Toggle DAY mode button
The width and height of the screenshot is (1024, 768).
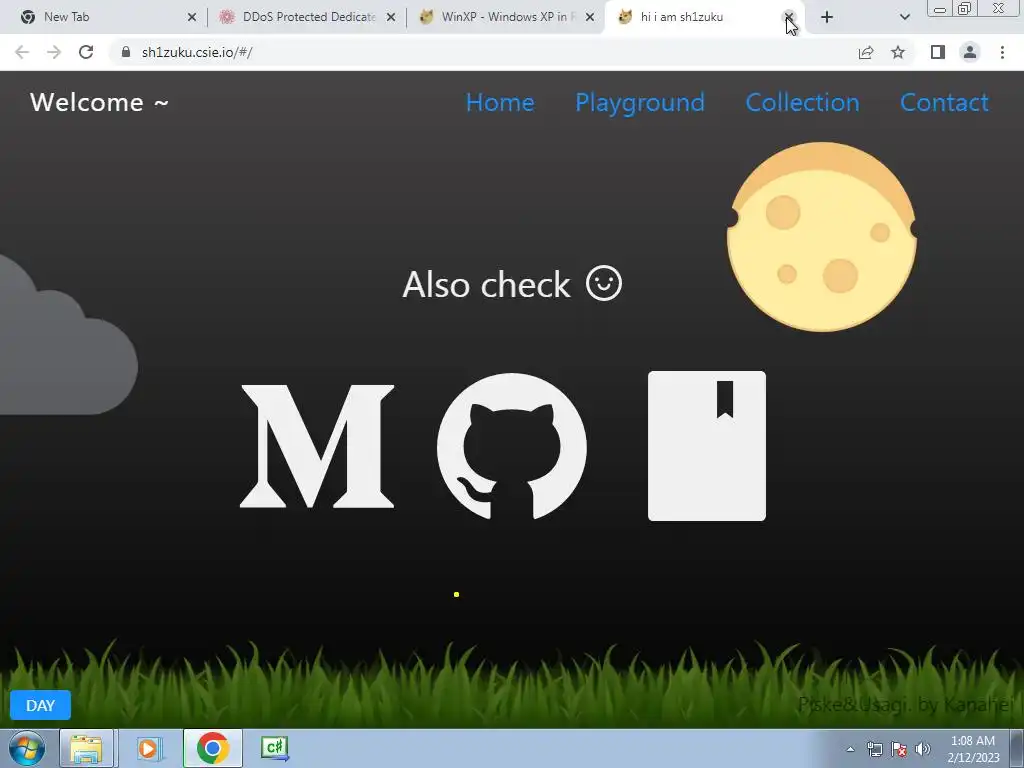(x=40, y=705)
